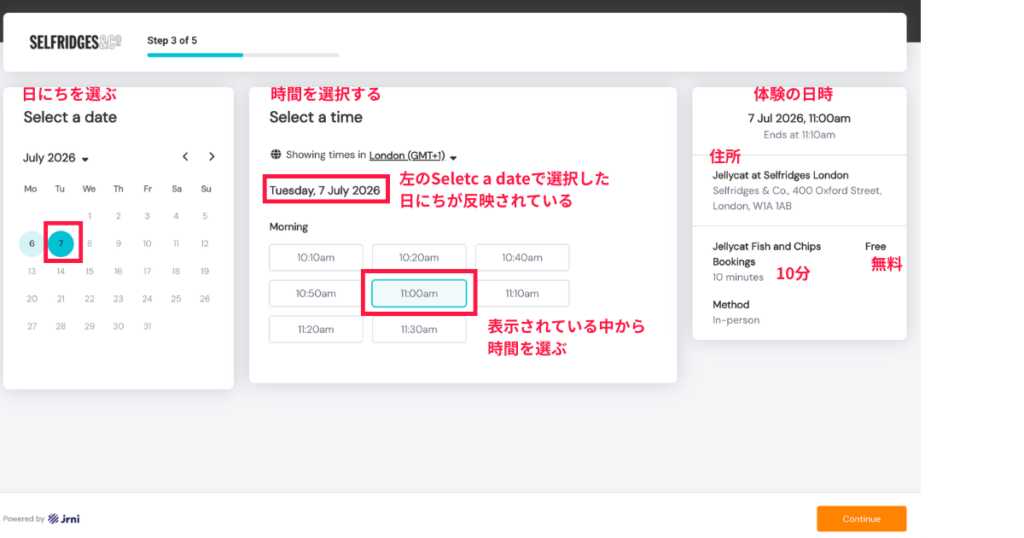Select the 11:00am time slot
The height and width of the screenshot is (538, 1024).
coord(419,293)
